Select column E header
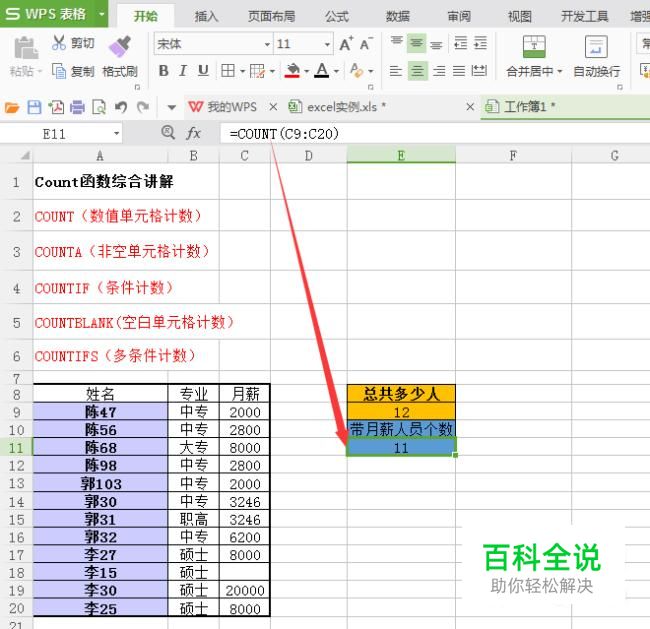This screenshot has height=629, width=650. (401, 155)
